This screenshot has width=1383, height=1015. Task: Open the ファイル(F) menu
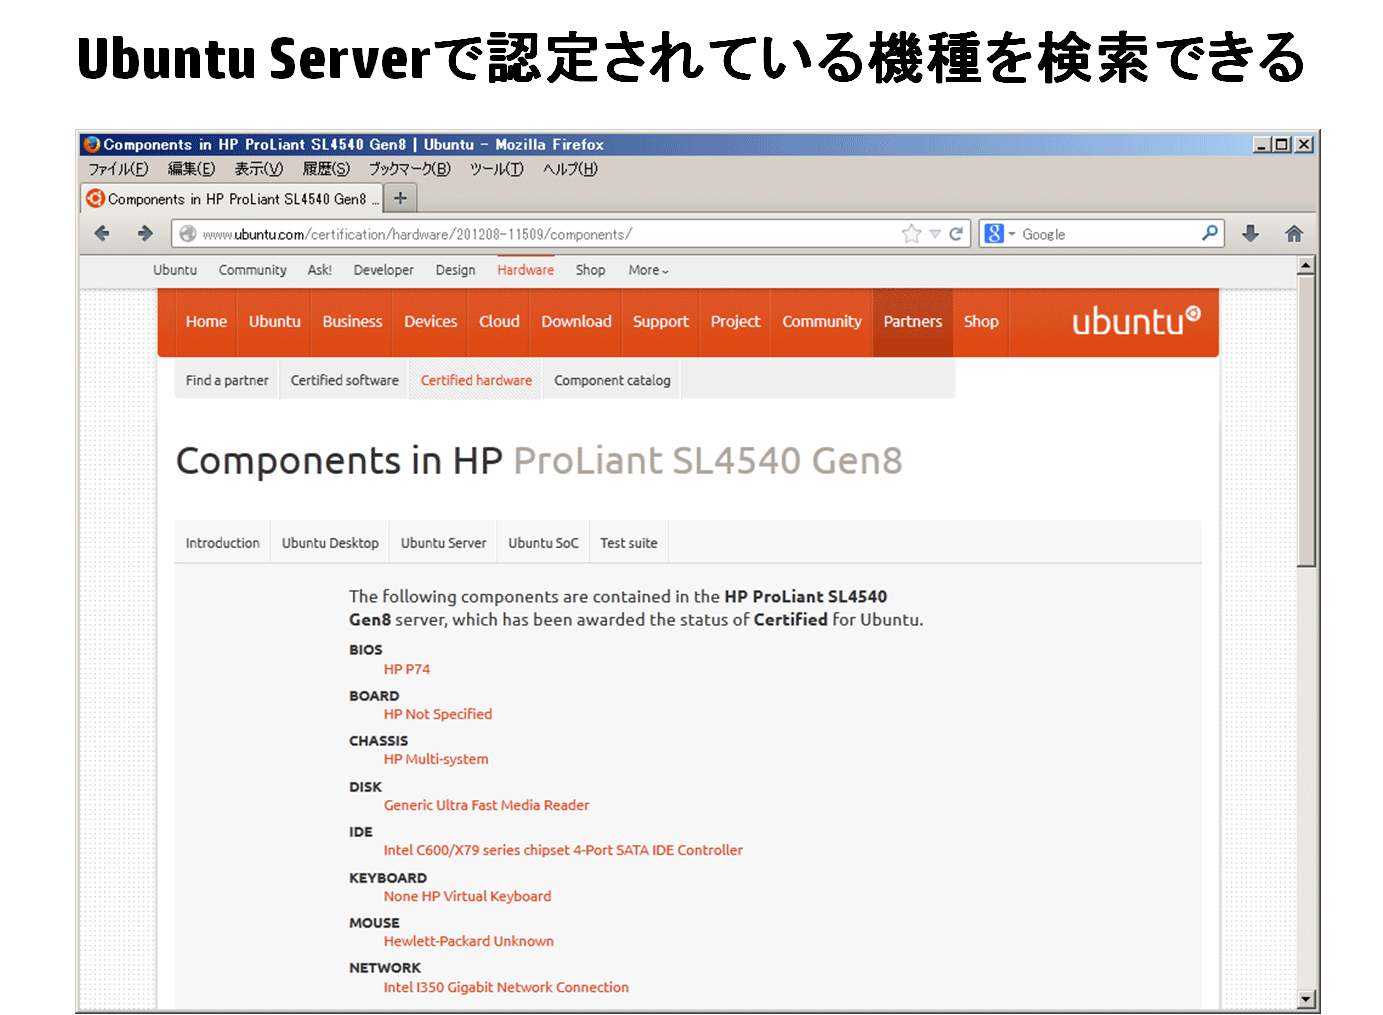(118, 169)
